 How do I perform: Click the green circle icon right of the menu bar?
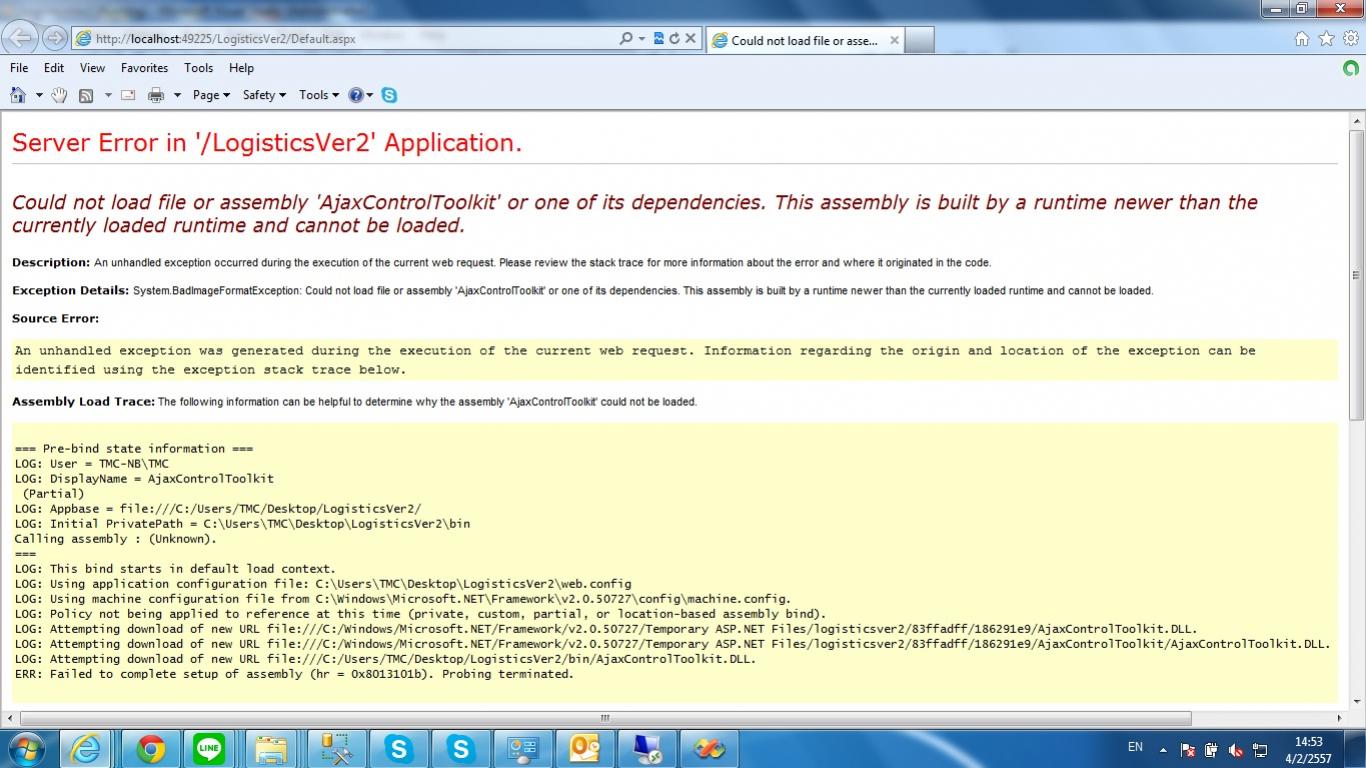[1351, 68]
